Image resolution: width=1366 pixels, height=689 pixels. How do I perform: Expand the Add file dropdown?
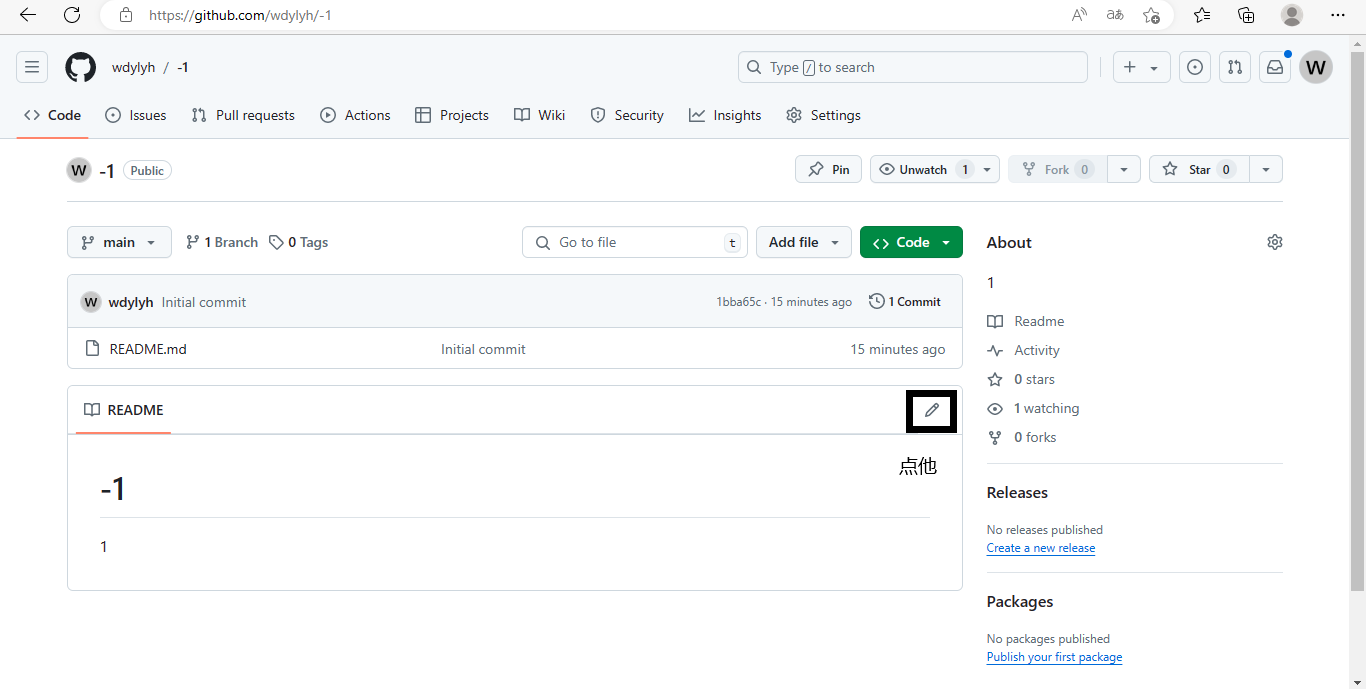(804, 242)
